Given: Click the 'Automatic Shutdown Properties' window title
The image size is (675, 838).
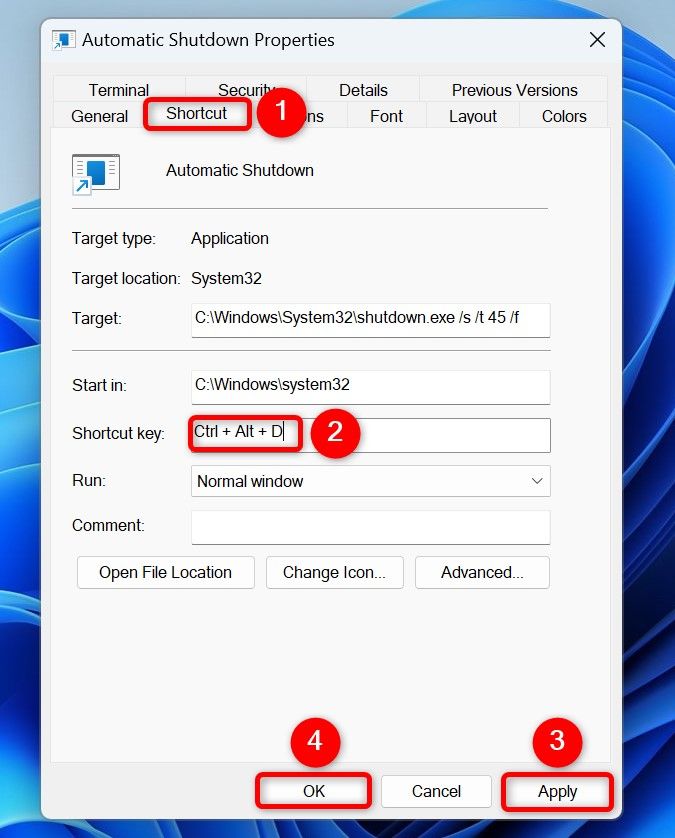Looking at the screenshot, I should coord(208,40).
